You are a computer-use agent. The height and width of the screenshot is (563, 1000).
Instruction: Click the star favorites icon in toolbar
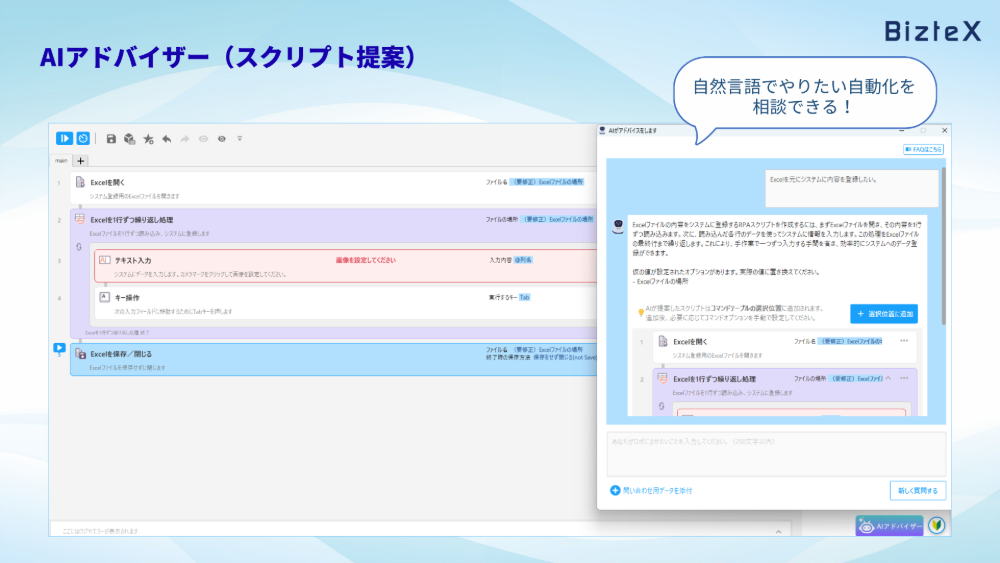pyautogui.click(x=148, y=138)
